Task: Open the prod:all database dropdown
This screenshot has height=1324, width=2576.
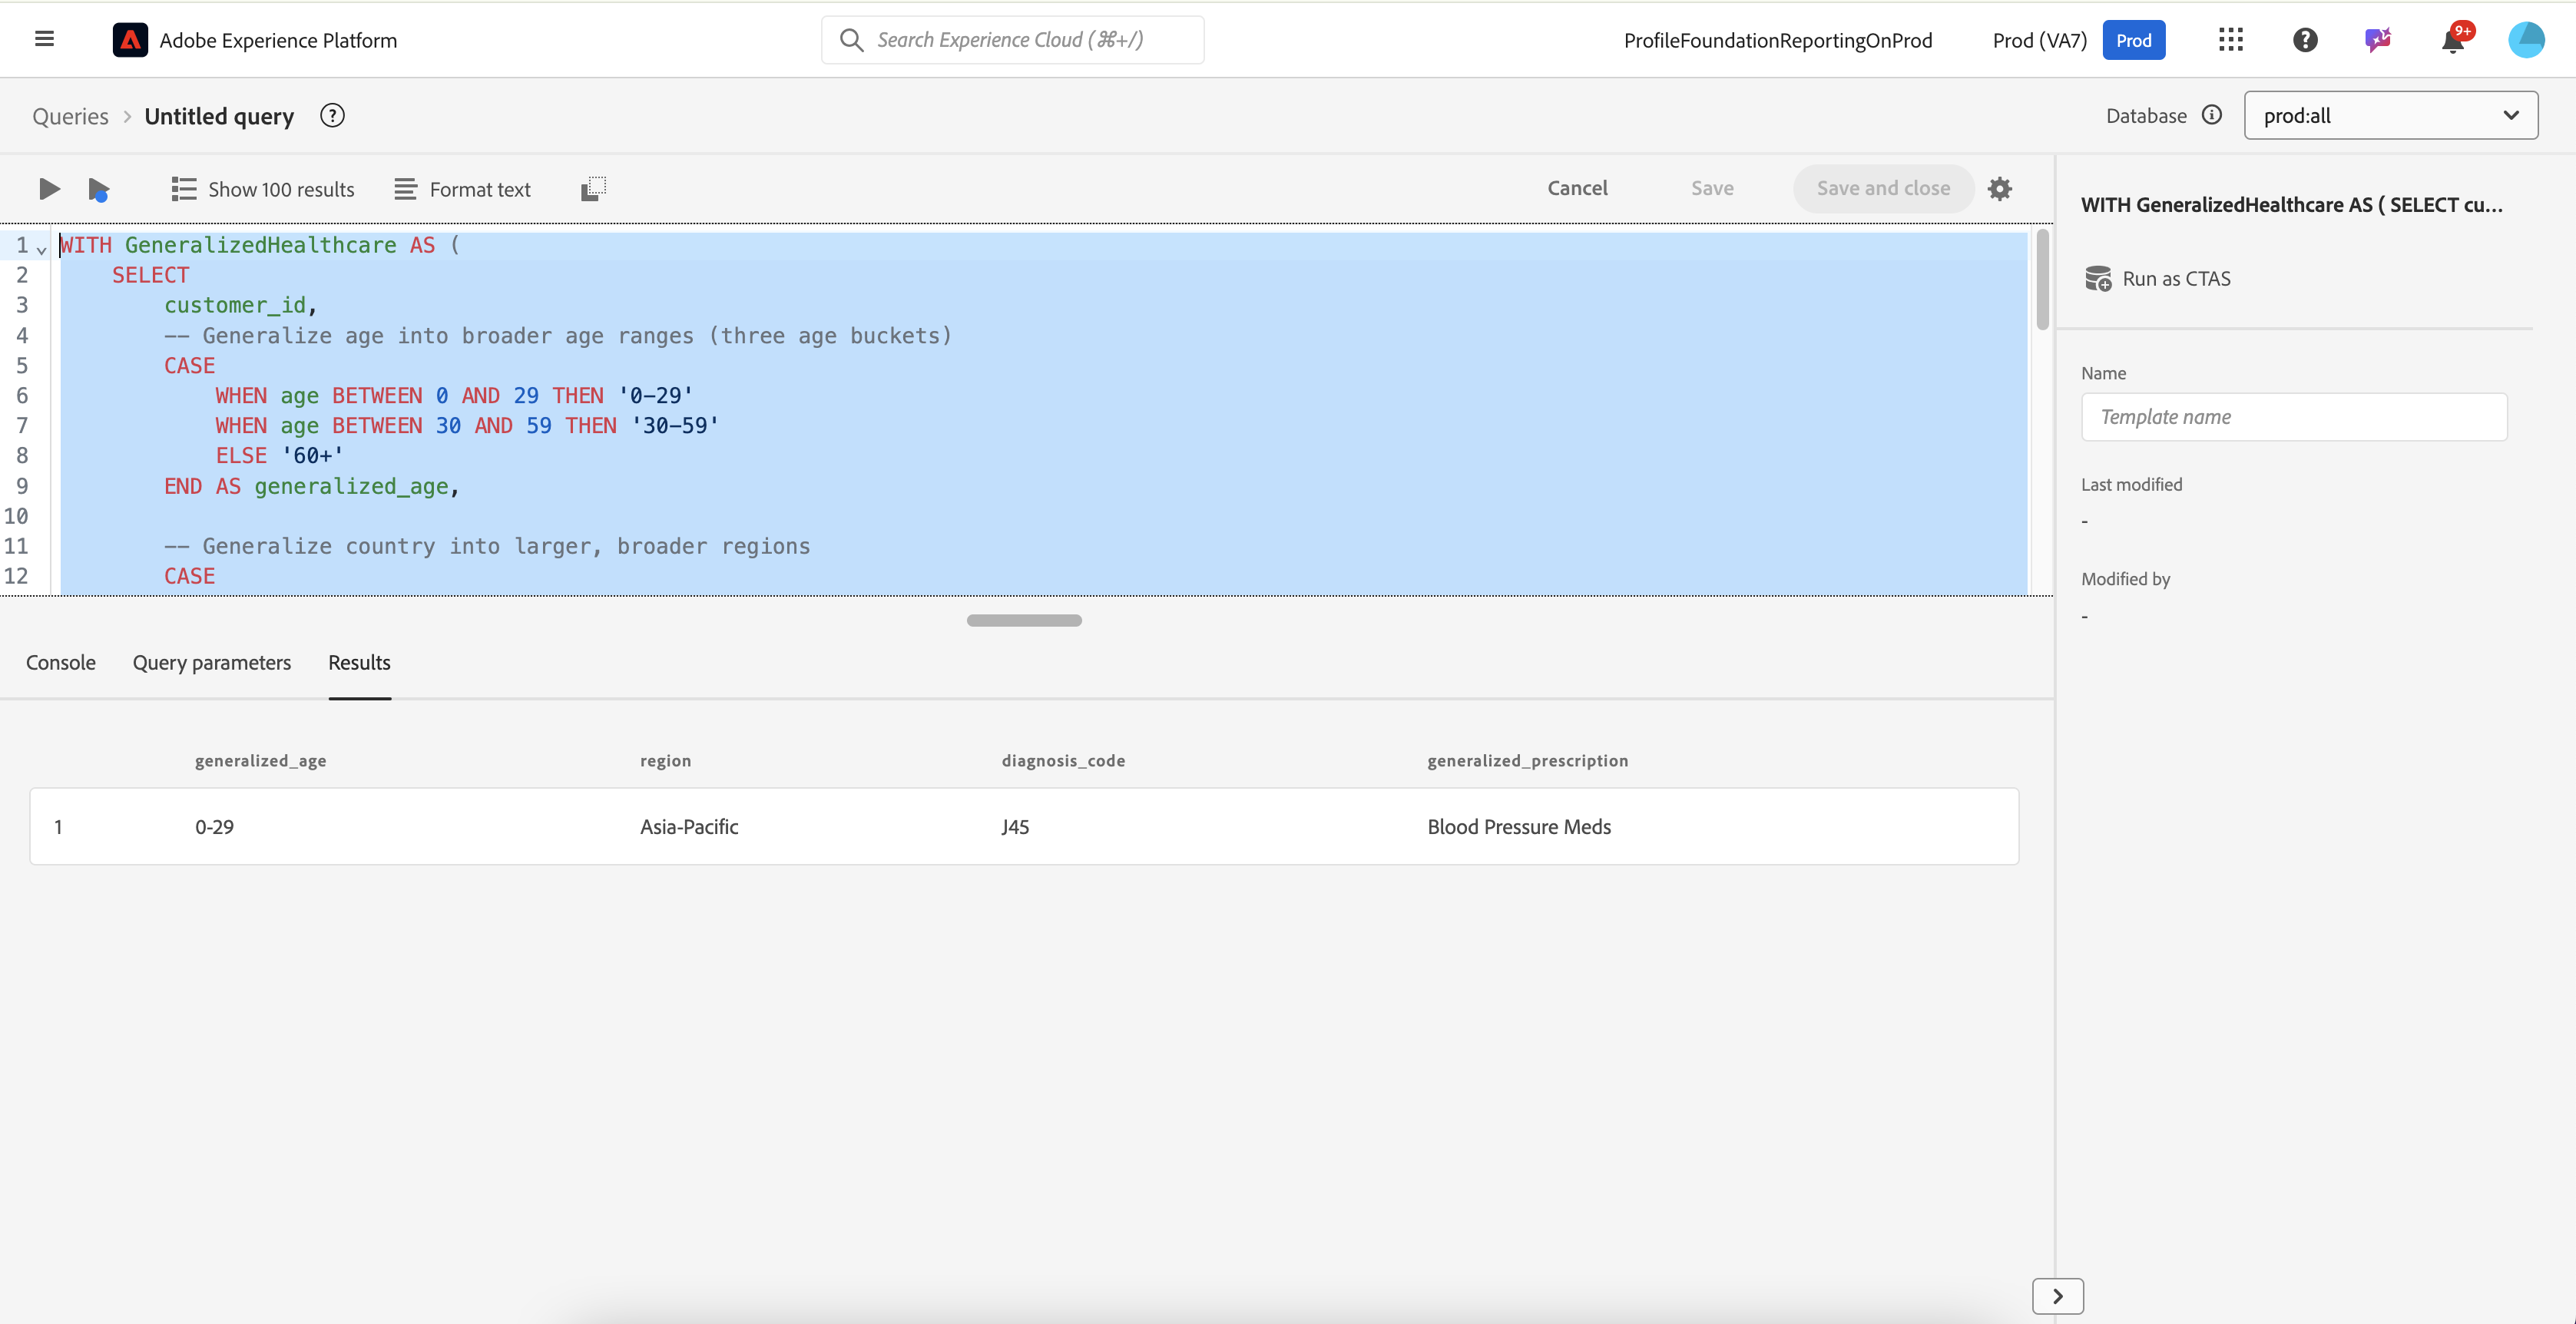Action: [x=2390, y=115]
